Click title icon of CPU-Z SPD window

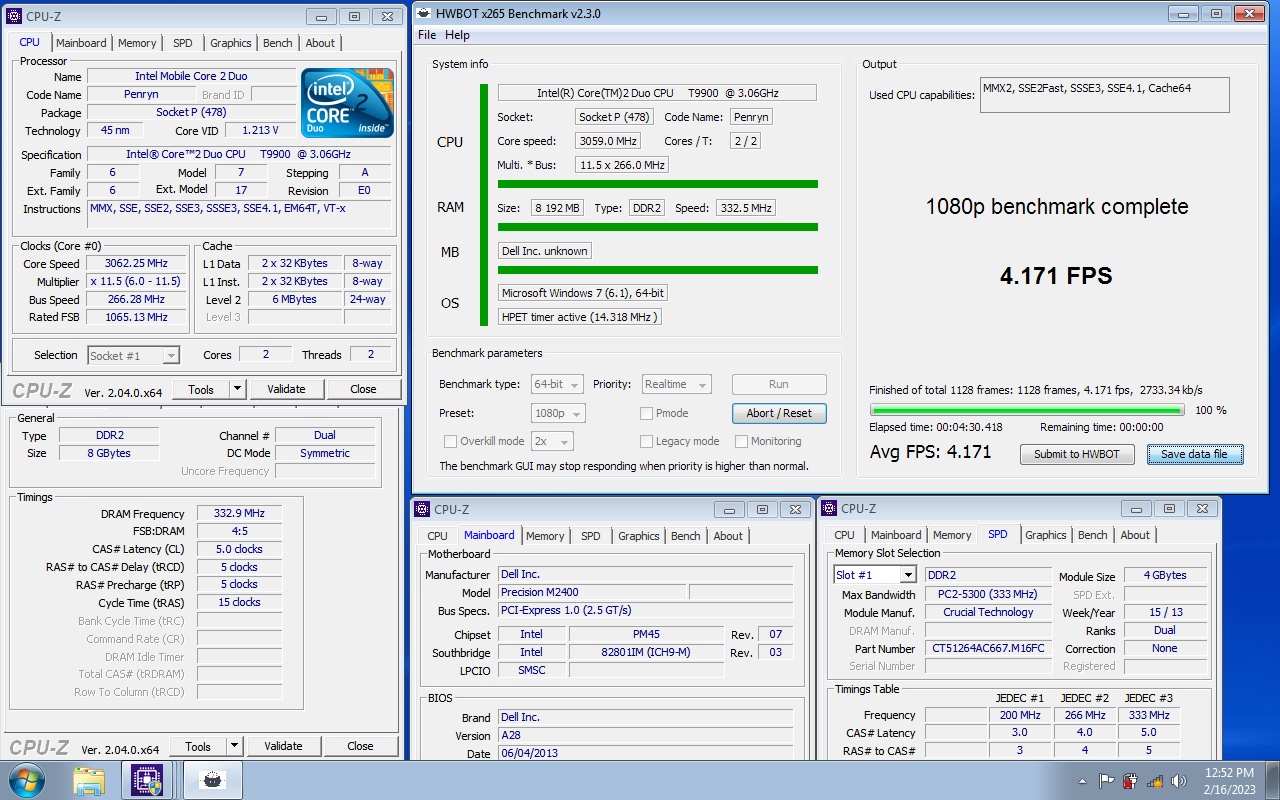pyautogui.click(x=829, y=509)
